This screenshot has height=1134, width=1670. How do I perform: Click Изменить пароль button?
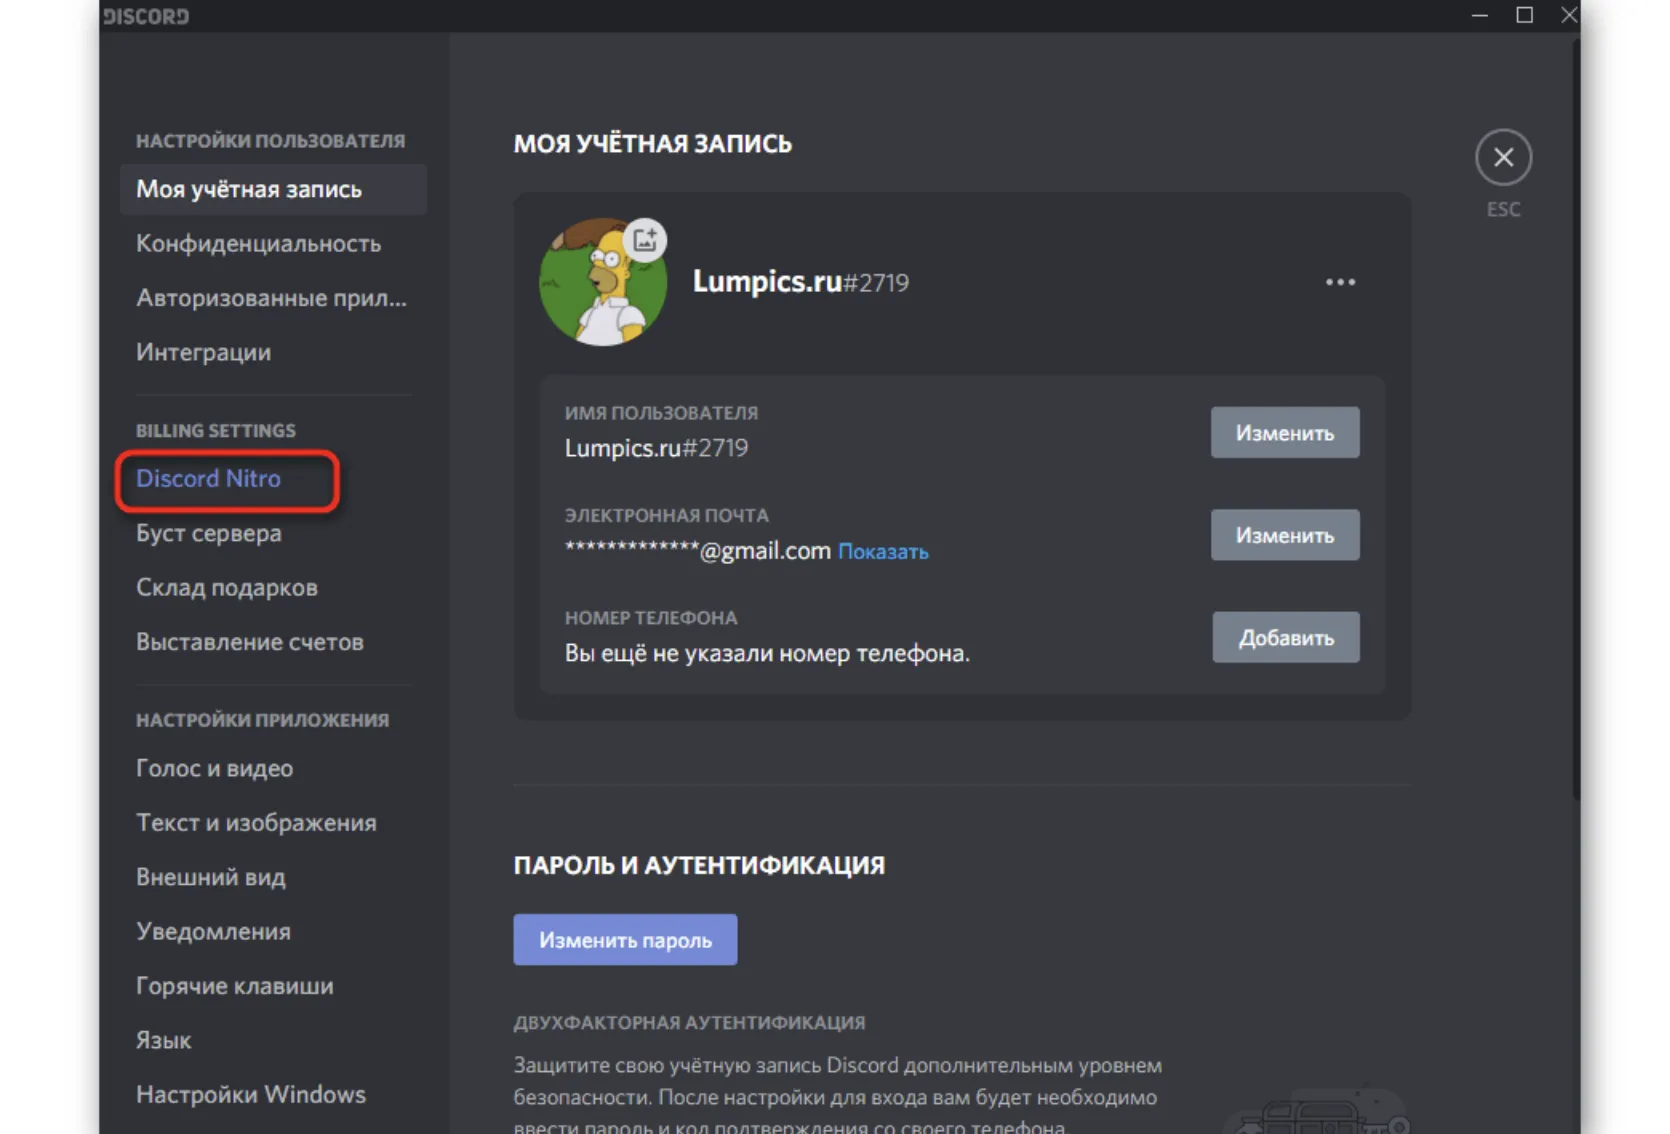[625, 940]
